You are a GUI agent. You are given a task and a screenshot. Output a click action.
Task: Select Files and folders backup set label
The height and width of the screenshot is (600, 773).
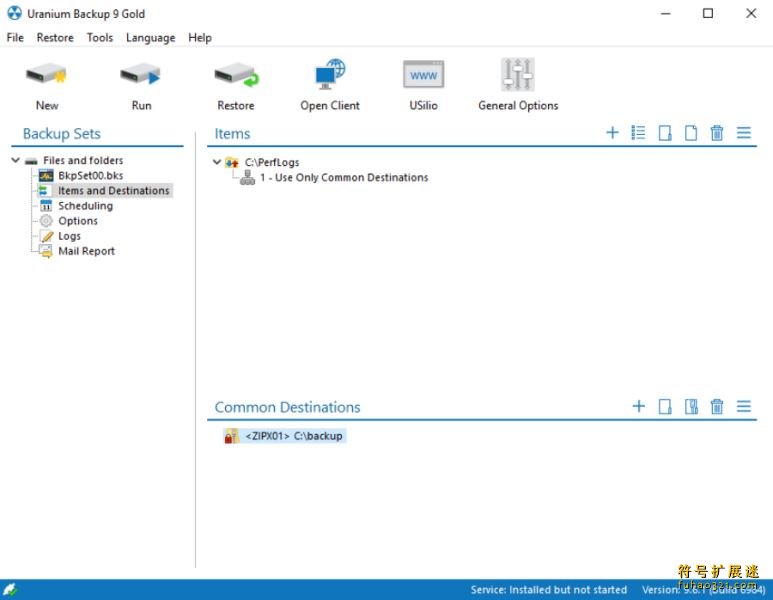83,160
